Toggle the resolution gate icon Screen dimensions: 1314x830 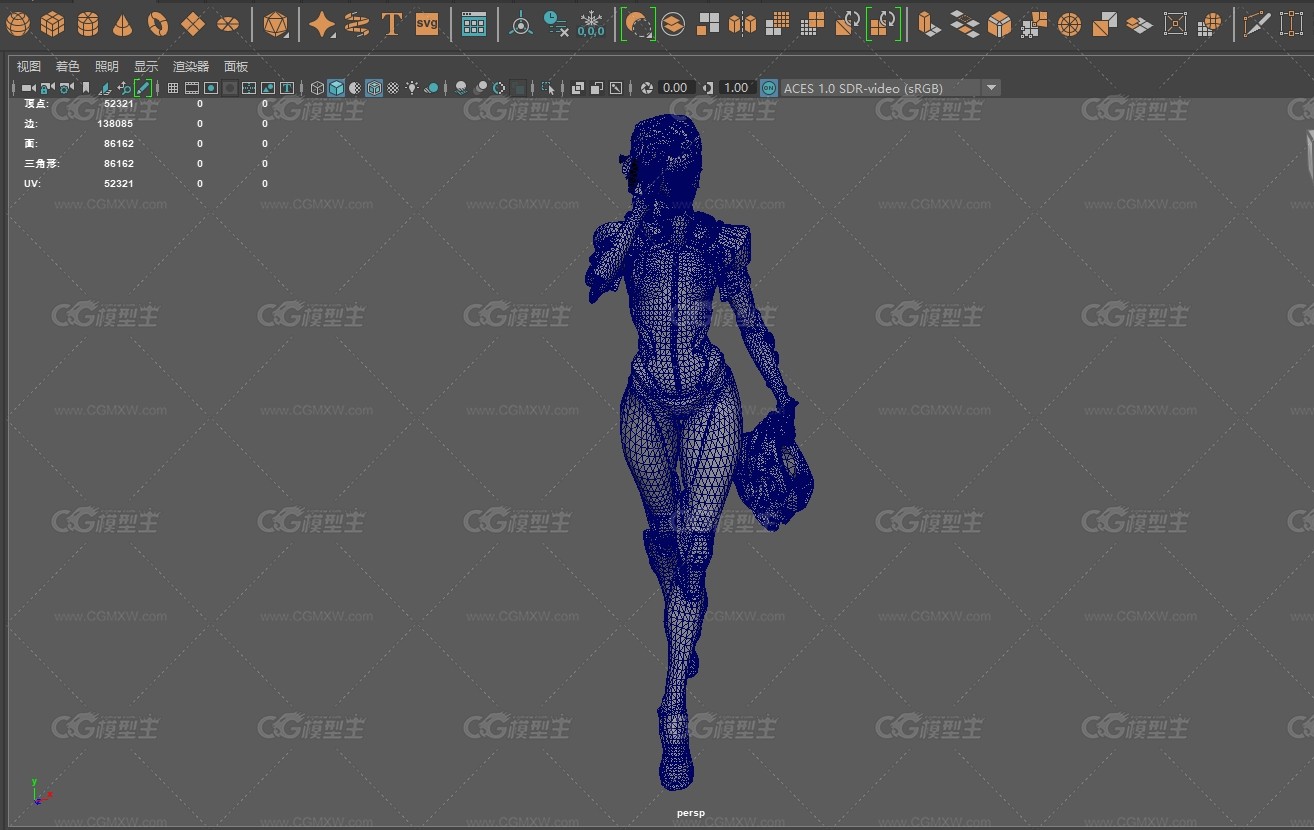point(210,88)
